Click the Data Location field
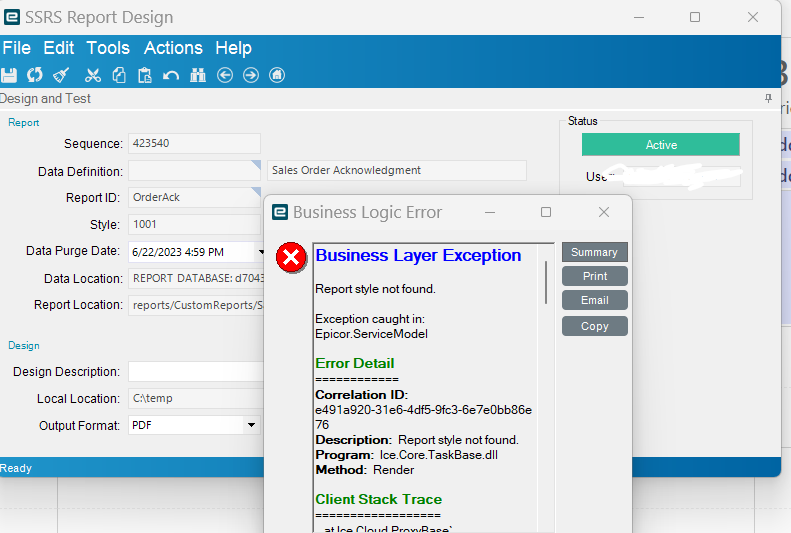The image size is (791, 533). click(196, 278)
